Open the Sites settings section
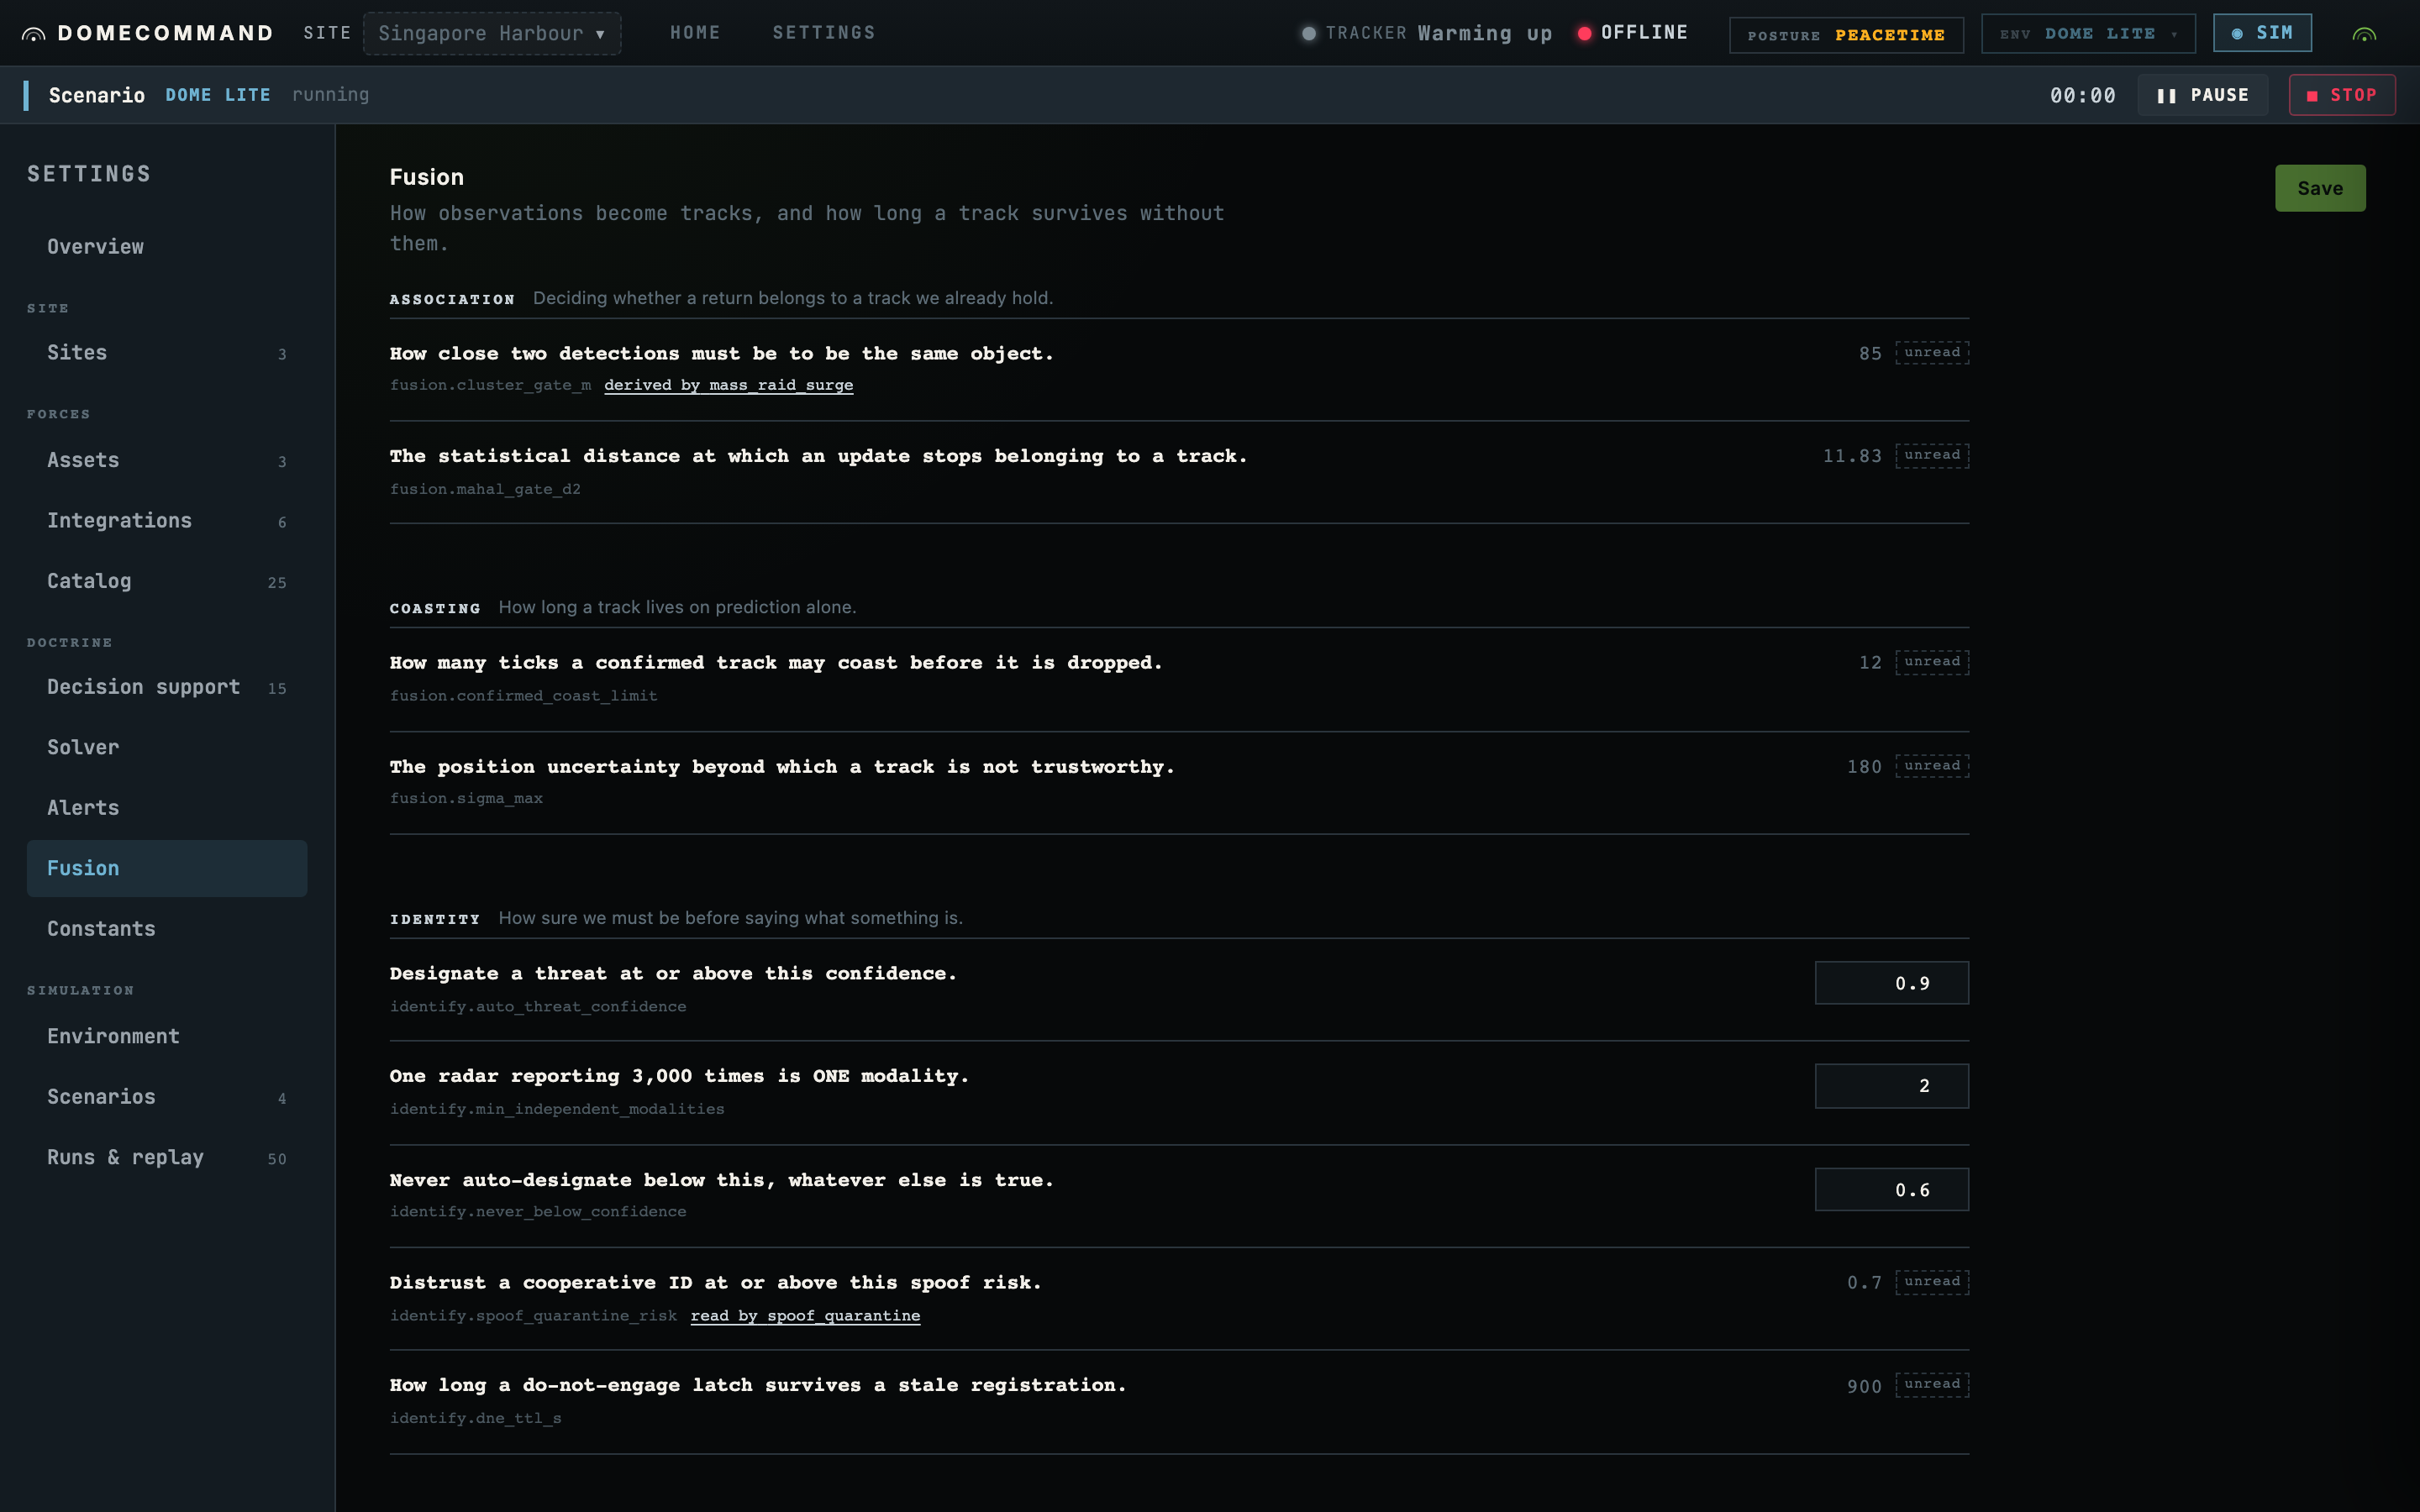 (x=167, y=353)
